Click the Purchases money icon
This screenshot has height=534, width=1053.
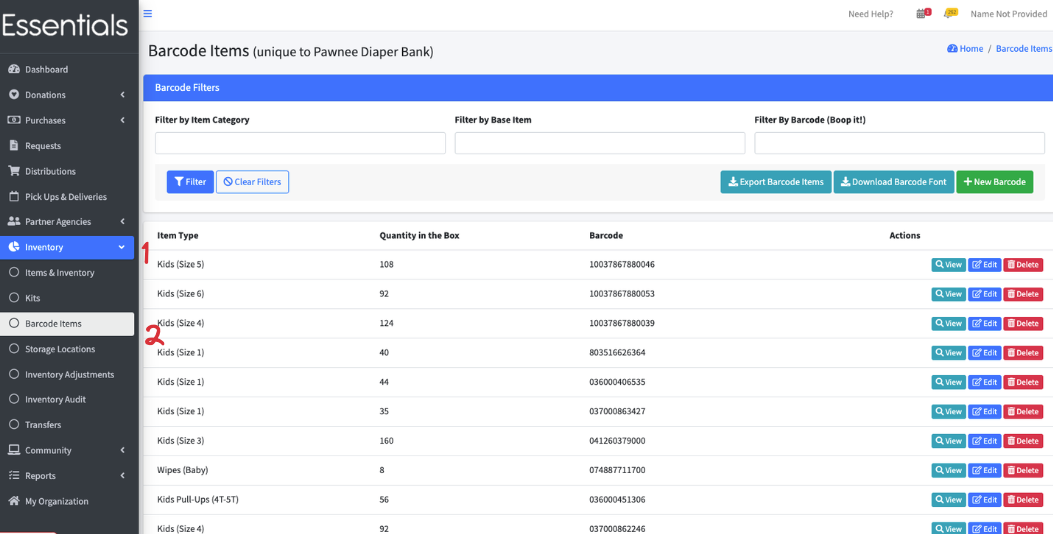click(x=13, y=120)
